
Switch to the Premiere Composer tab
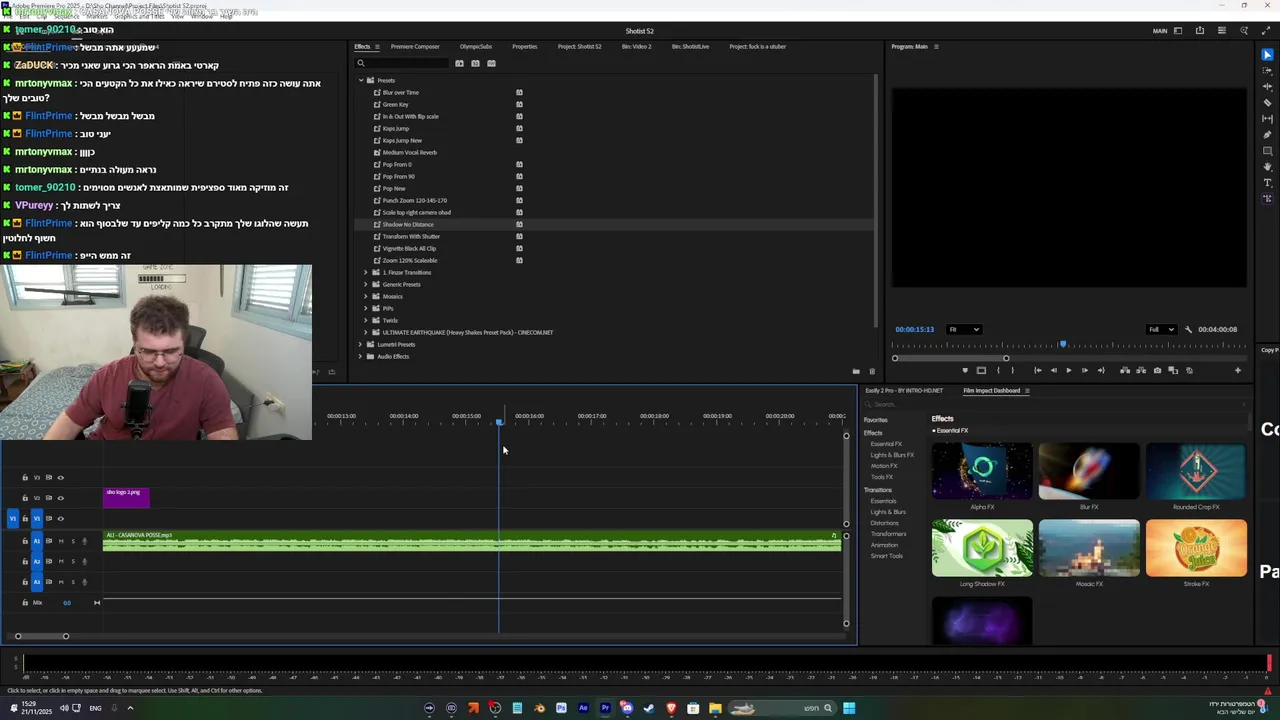(415, 46)
